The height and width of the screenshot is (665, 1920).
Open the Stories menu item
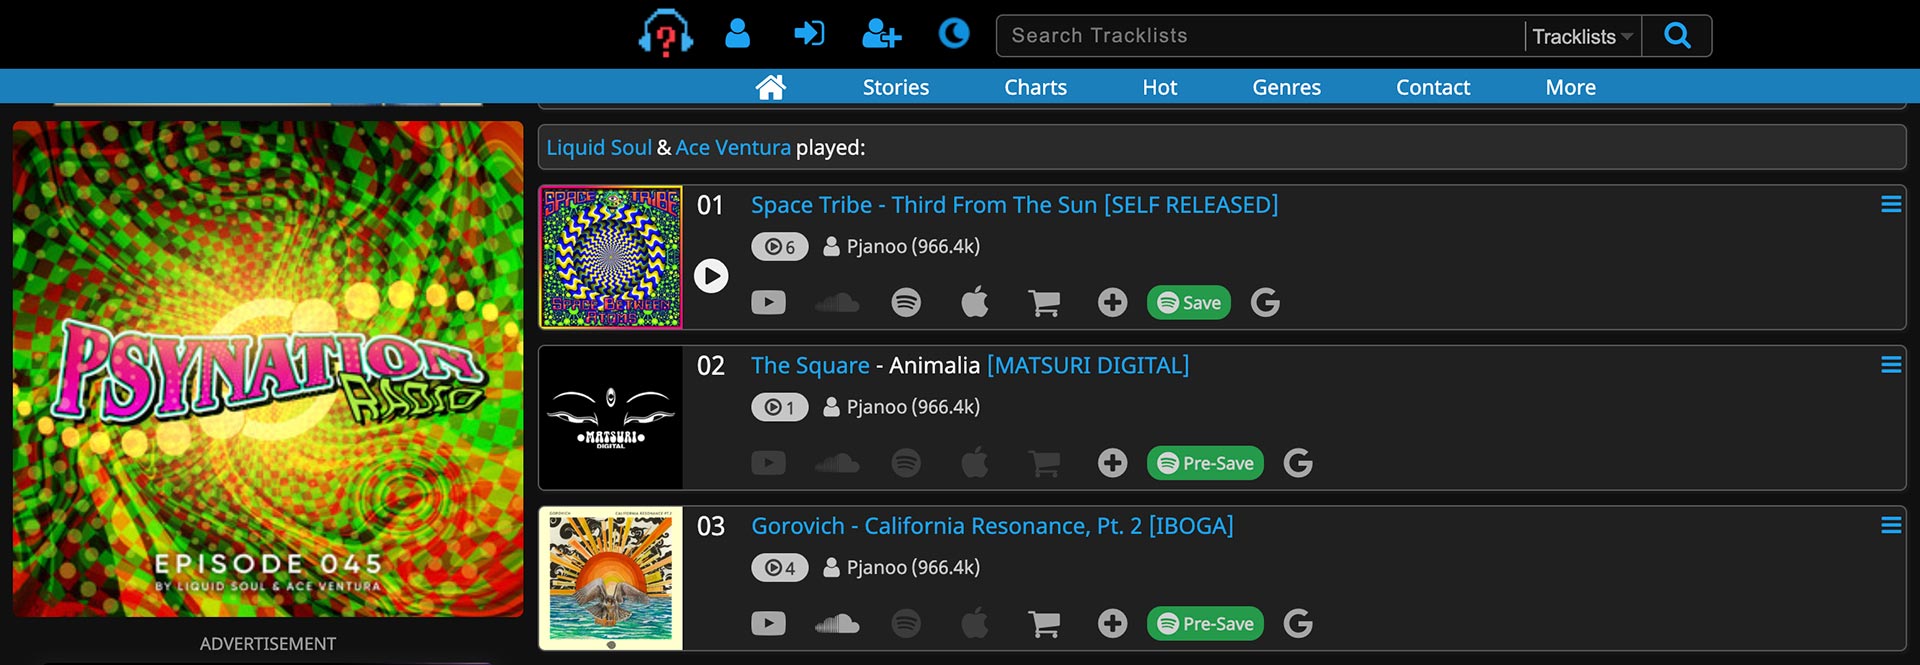click(896, 87)
